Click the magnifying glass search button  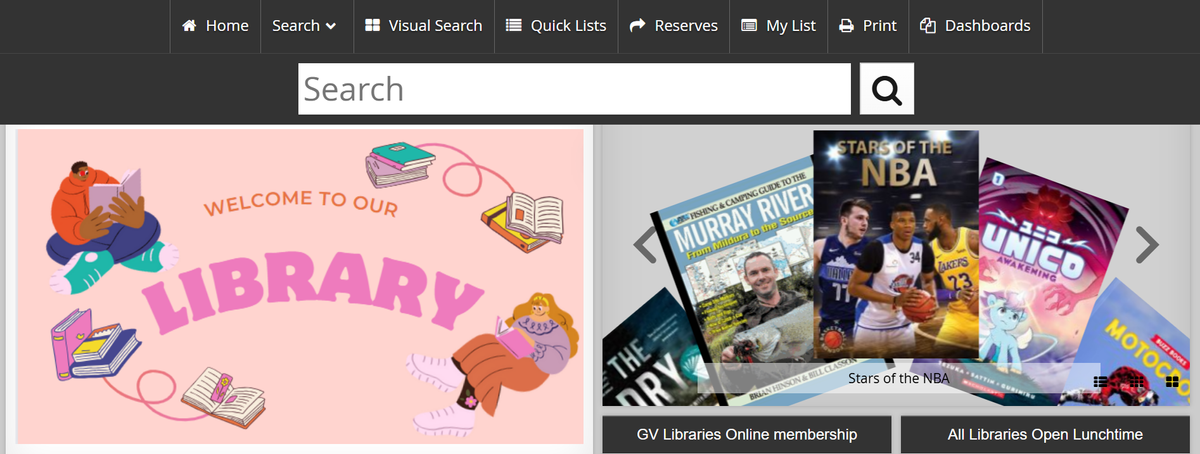[886, 89]
